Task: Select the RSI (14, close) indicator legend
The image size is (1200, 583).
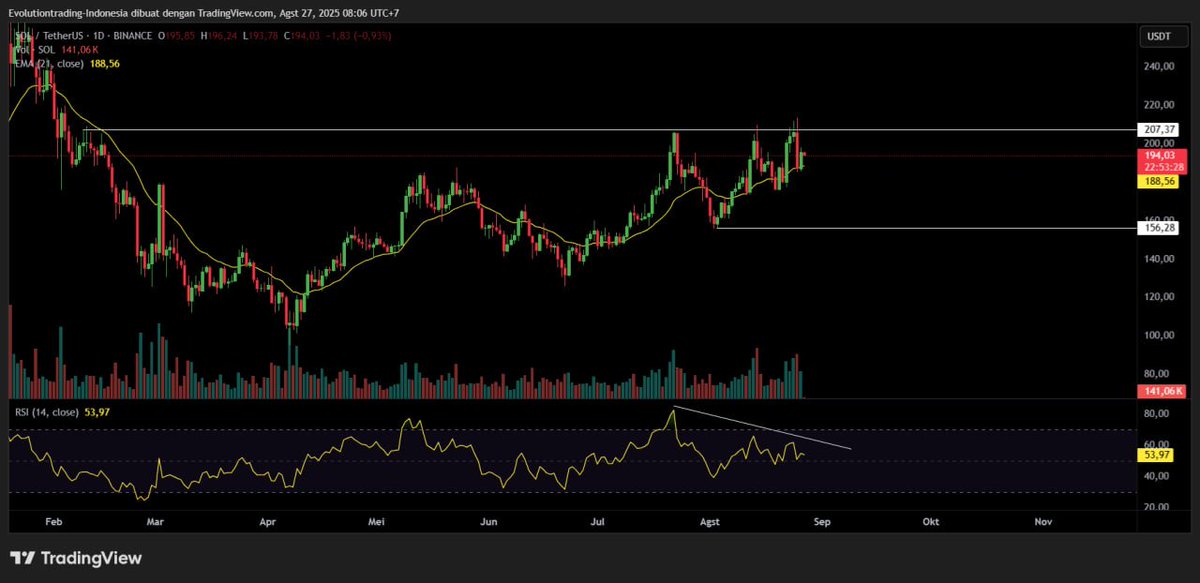Action: click(x=46, y=411)
